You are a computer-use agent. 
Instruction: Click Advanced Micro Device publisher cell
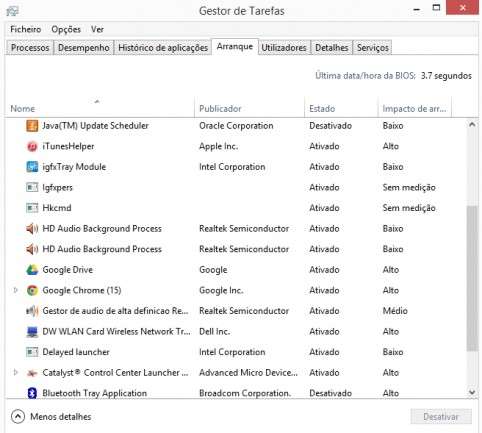(248, 373)
